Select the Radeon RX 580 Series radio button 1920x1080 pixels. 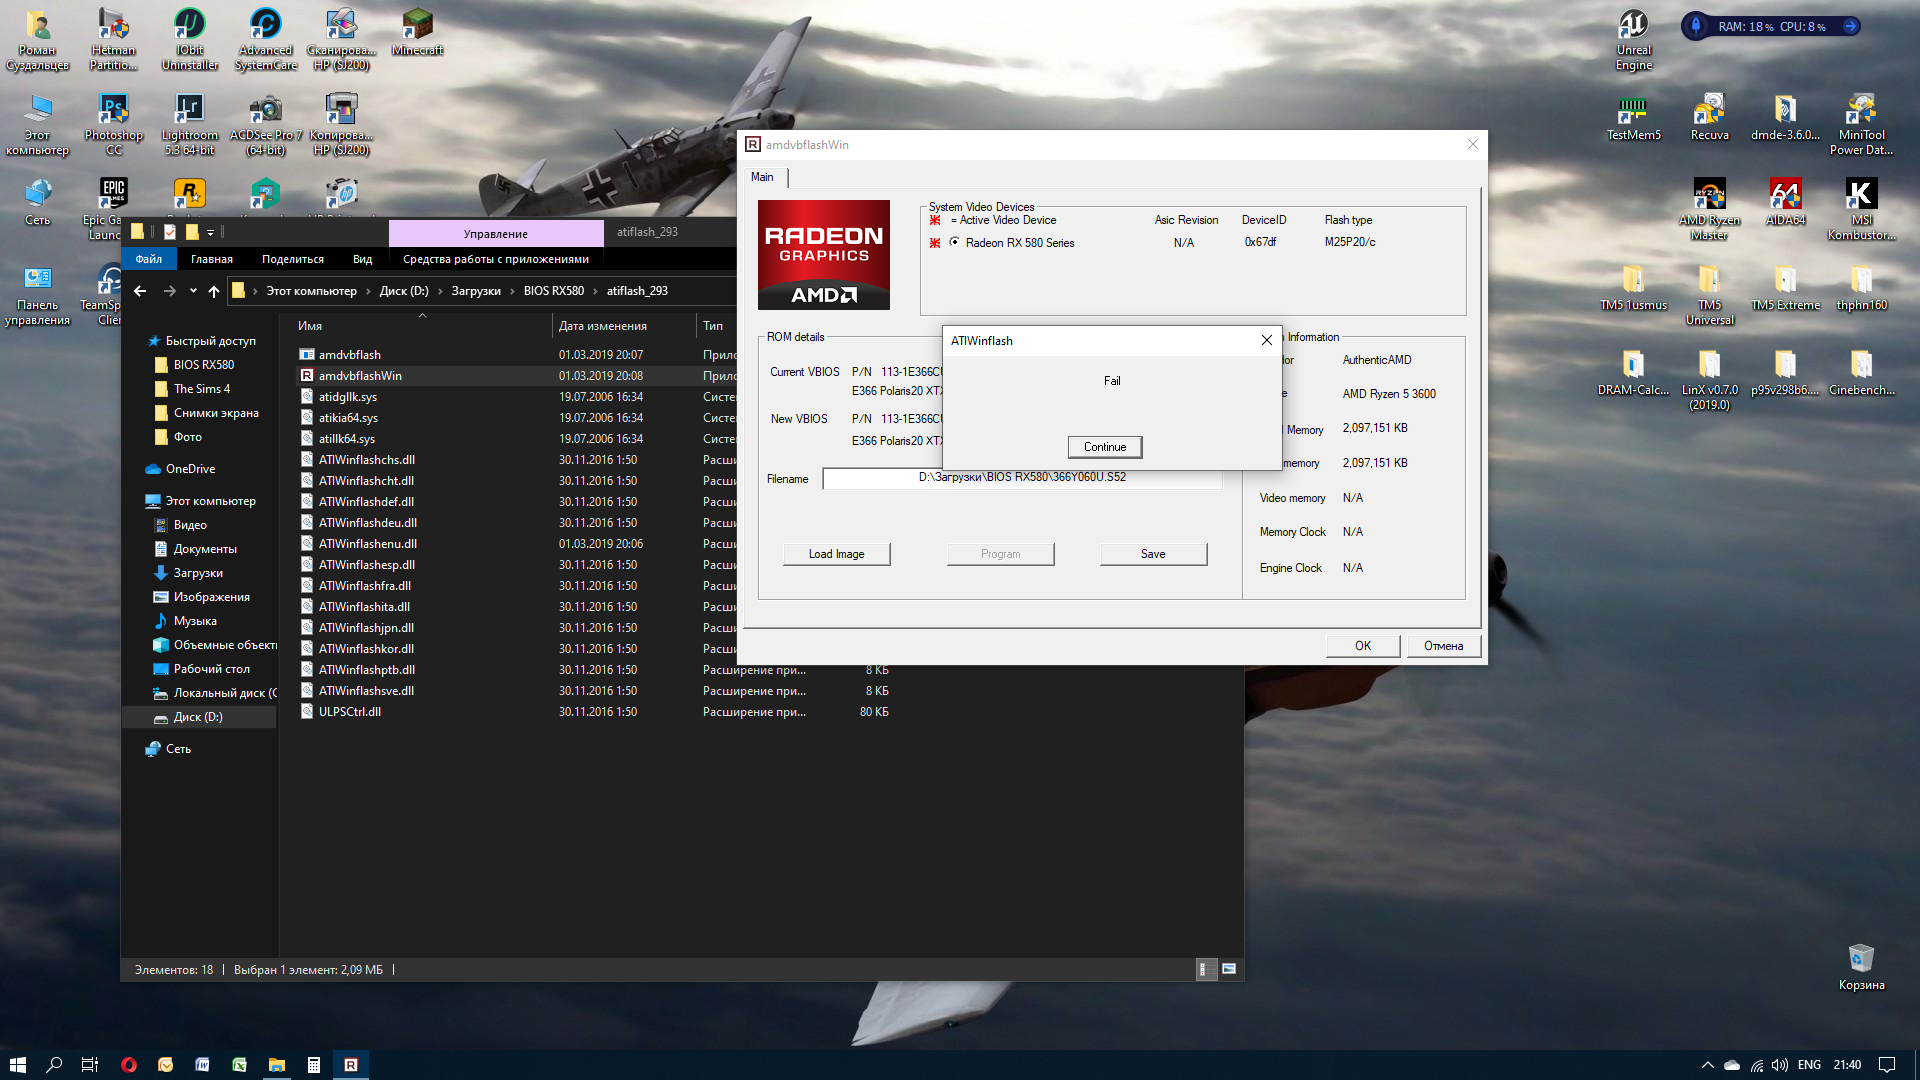coord(954,242)
